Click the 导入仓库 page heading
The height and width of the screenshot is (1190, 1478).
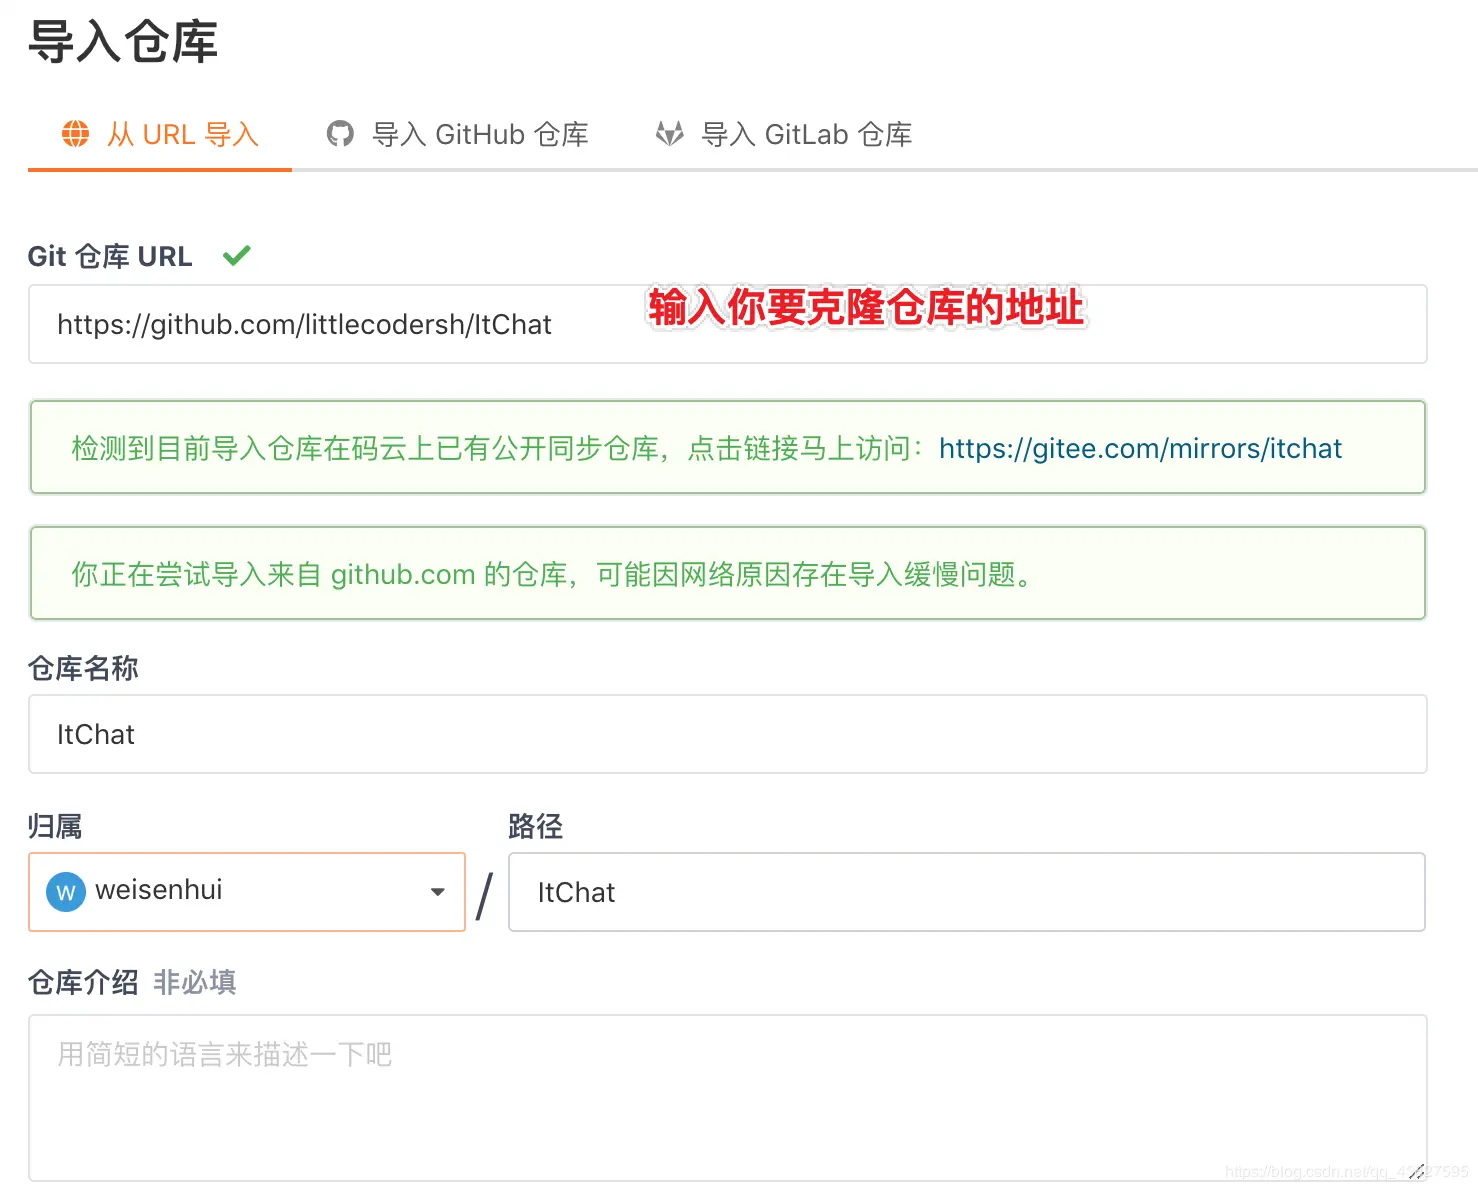point(123,42)
